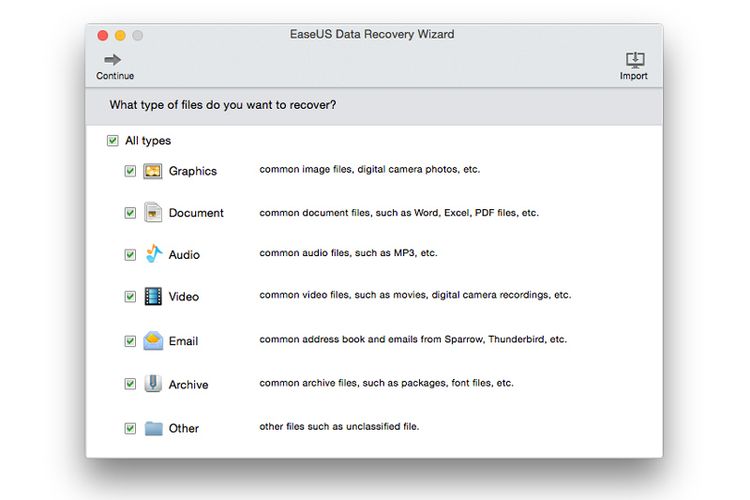Click the Audio music note icon

pos(154,254)
